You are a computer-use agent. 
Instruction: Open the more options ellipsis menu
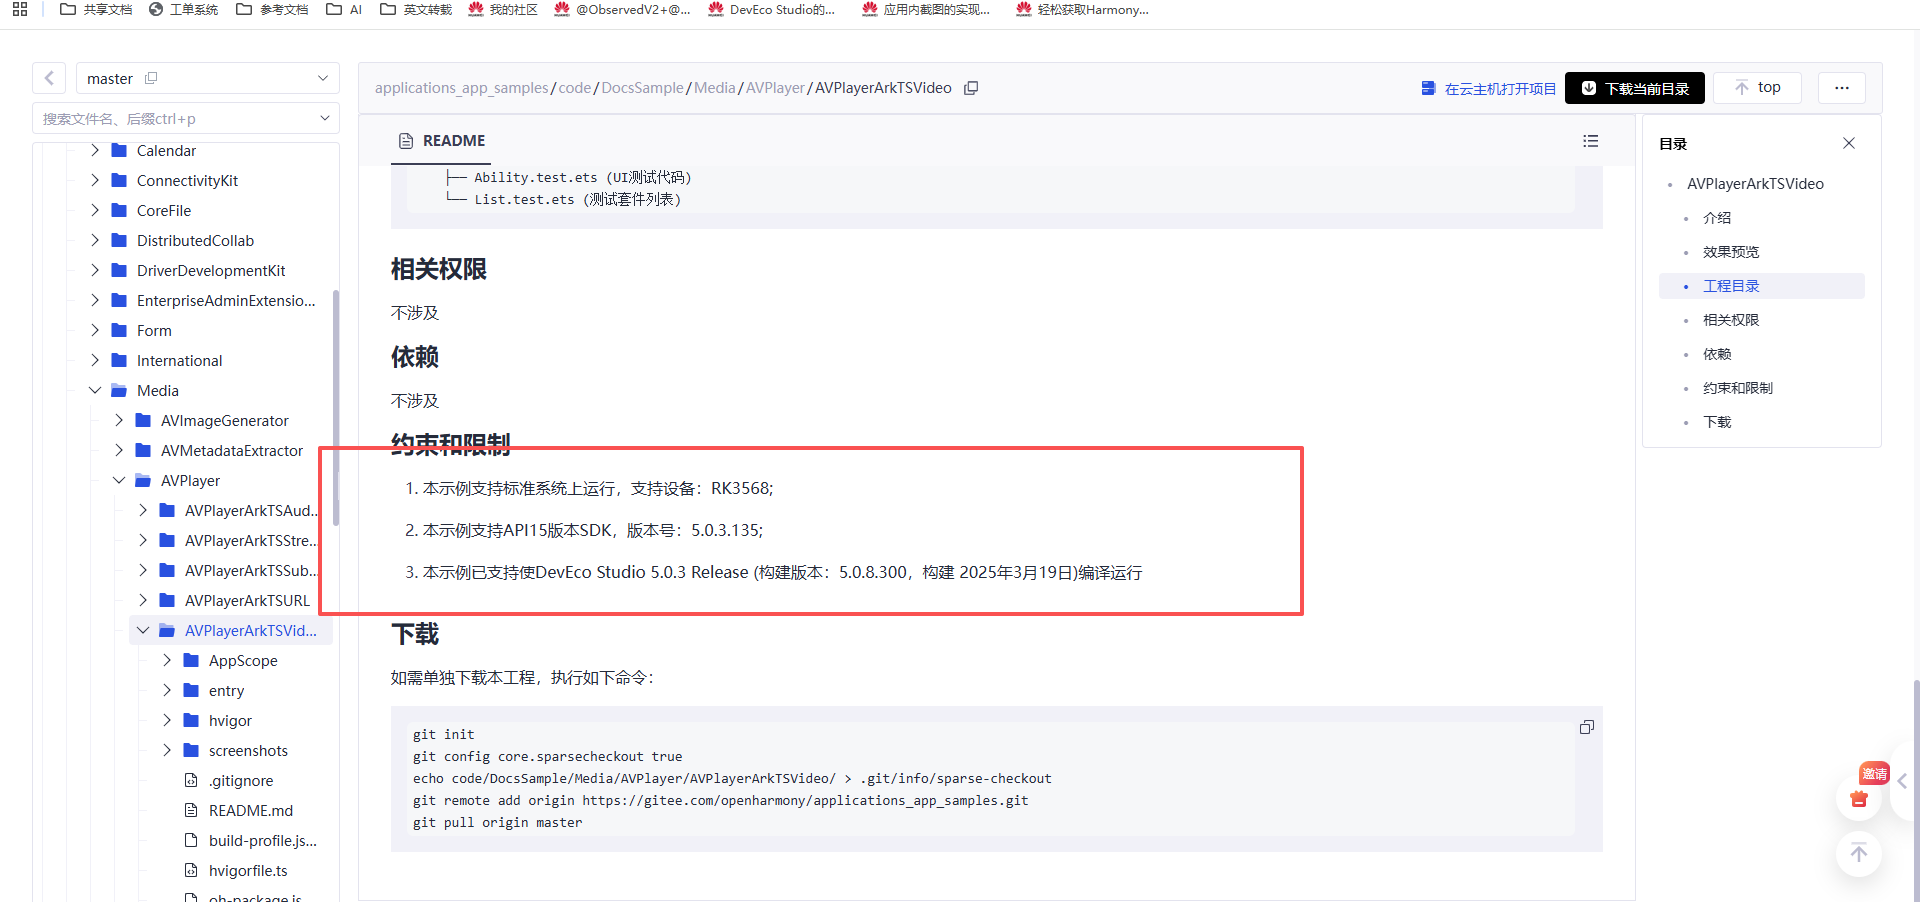point(1841,88)
